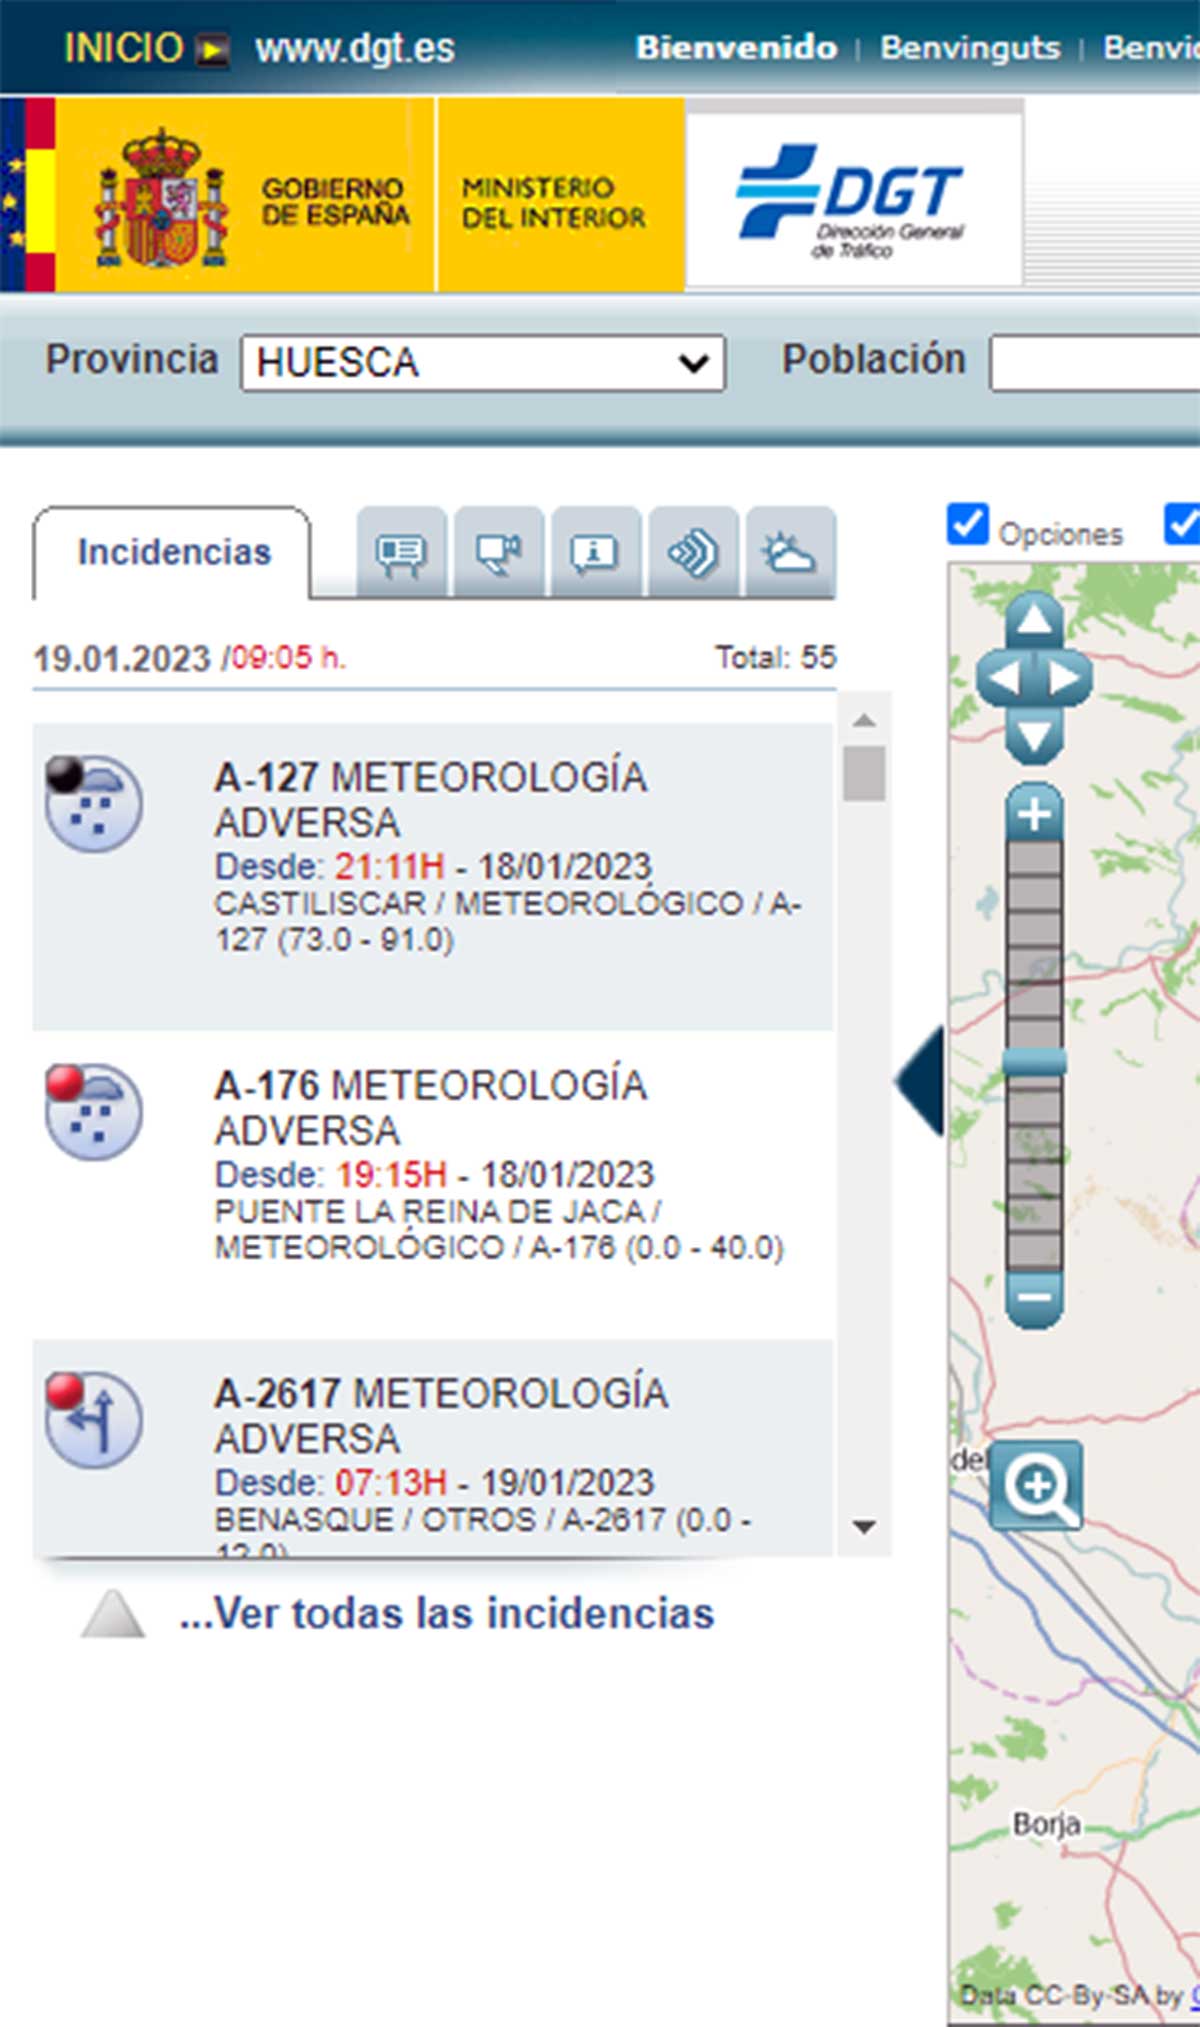Open the chevron arrows tab
This screenshot has width=1200, height=2027.
coord(693,553)
